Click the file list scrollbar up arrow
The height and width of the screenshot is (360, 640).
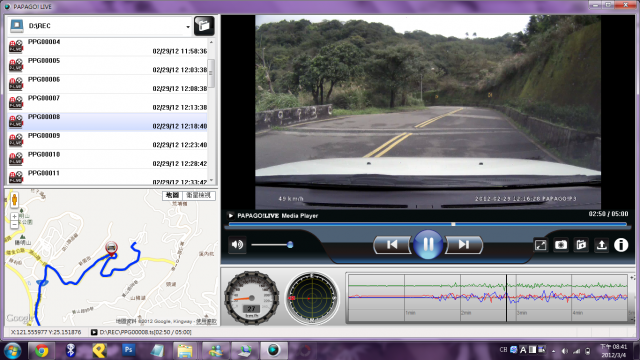(x=211, y=42)
